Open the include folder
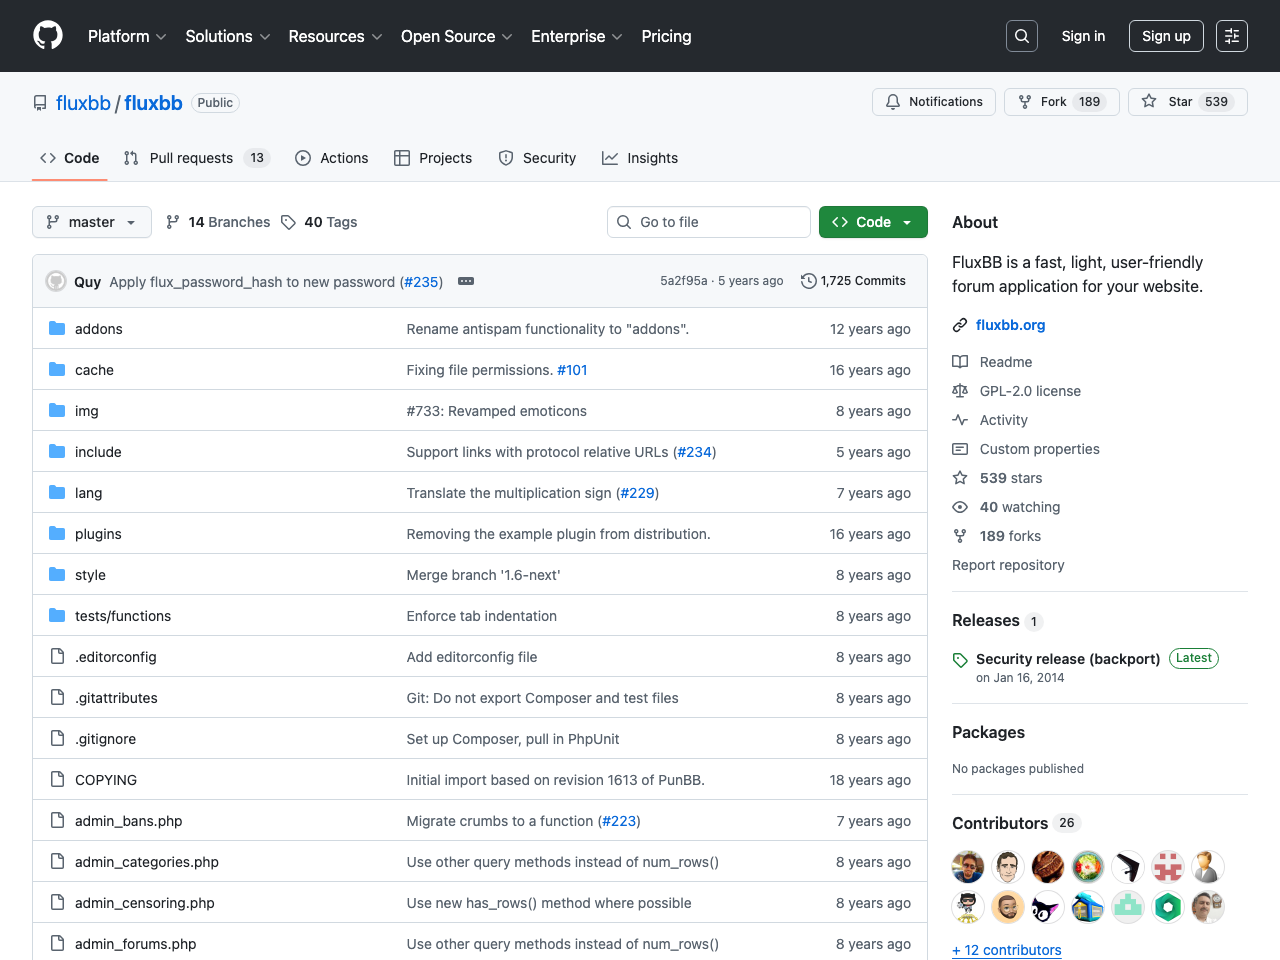The width and height of the screenshot is (1280, 960). (x=98, y=452)
